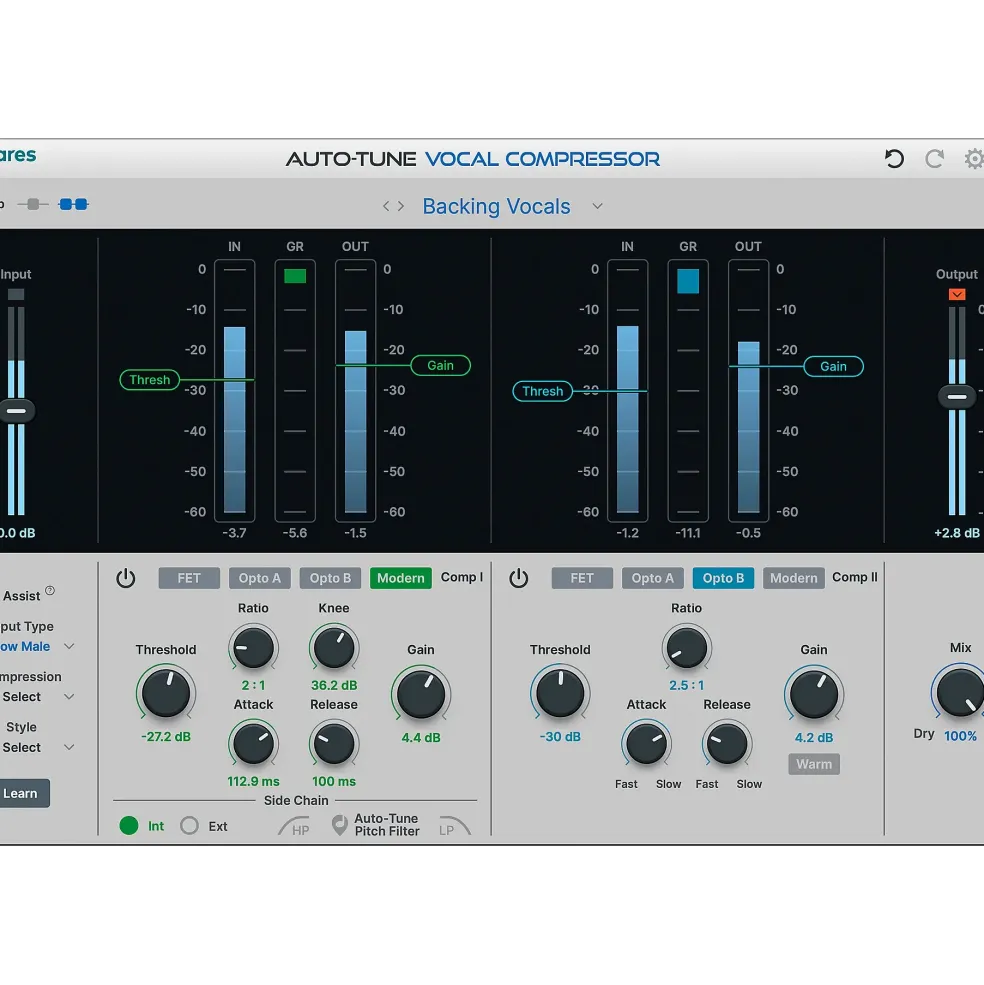The width and height of the screenshot is (984, 985).
Task: Click the blue Gain handle in Comp II meter
Action: (833, 366)
